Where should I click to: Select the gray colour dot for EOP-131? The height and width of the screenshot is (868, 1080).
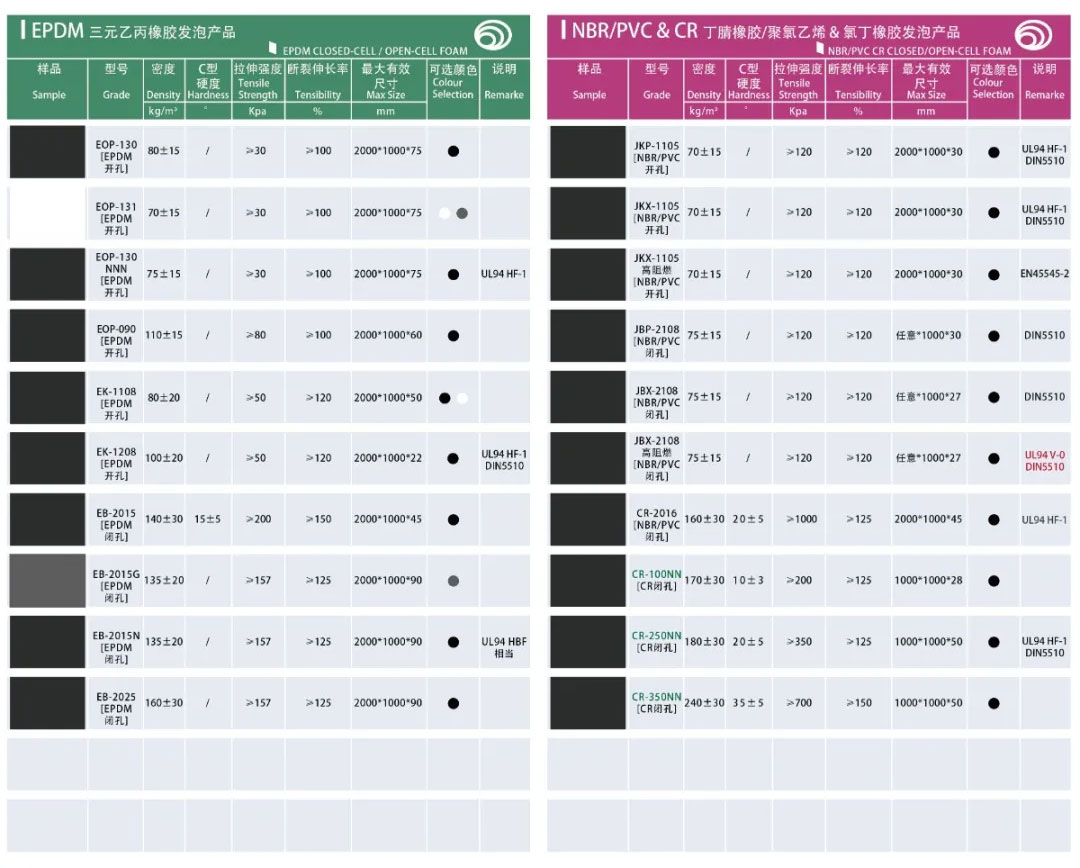(x=462, y=213)
